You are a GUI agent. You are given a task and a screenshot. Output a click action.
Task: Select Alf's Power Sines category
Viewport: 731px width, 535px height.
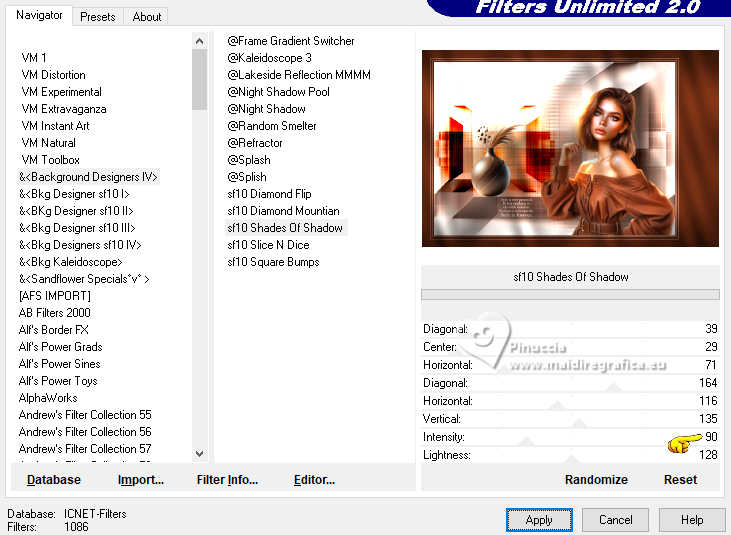pyautogui.click(x=60, y=364)
